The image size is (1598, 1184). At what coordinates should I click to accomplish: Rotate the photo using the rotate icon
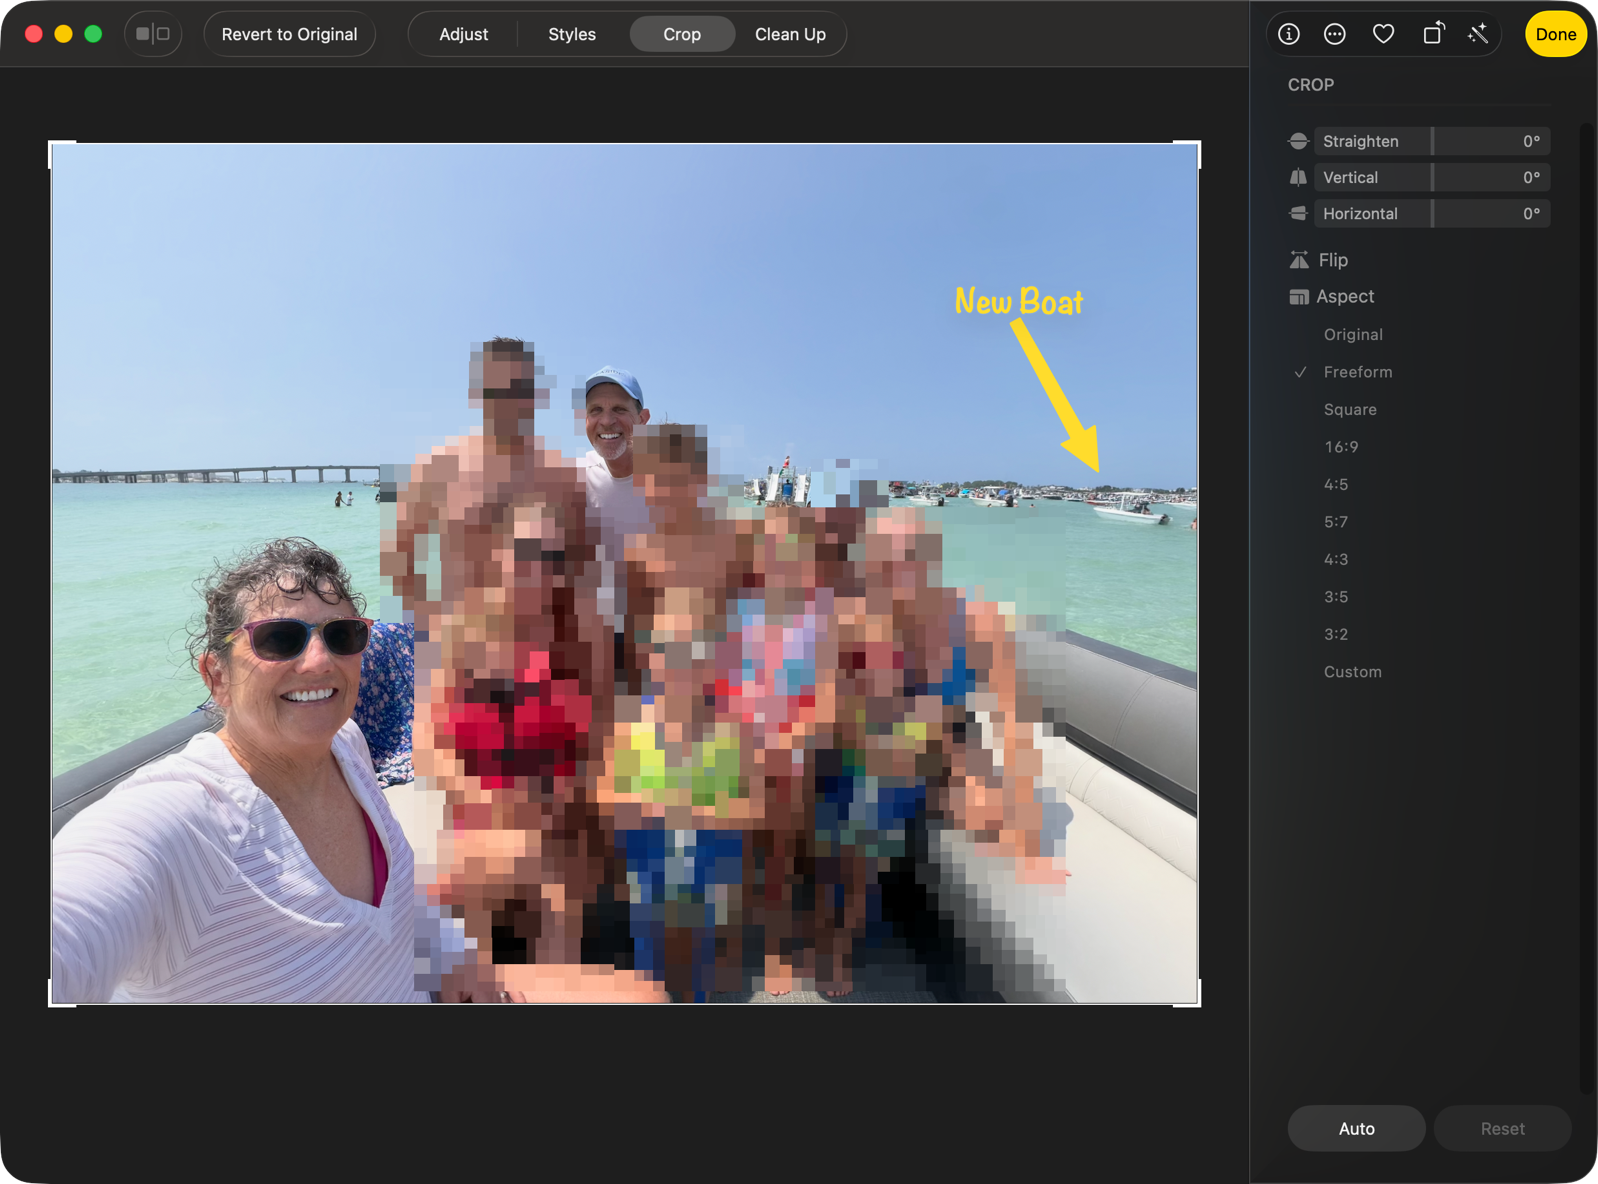1433,34
